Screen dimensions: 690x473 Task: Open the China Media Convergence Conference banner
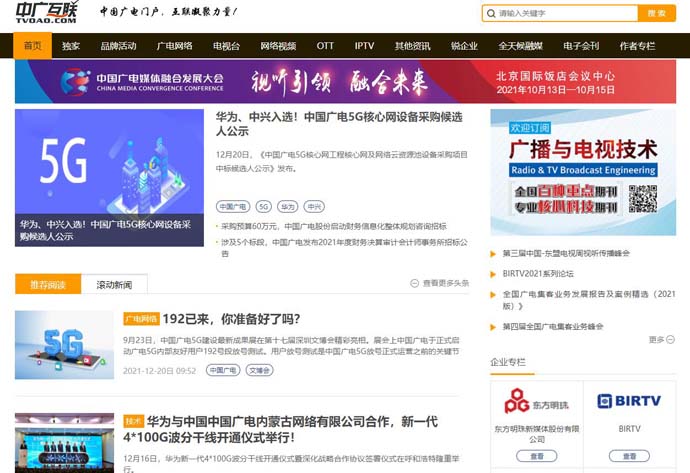345,82
